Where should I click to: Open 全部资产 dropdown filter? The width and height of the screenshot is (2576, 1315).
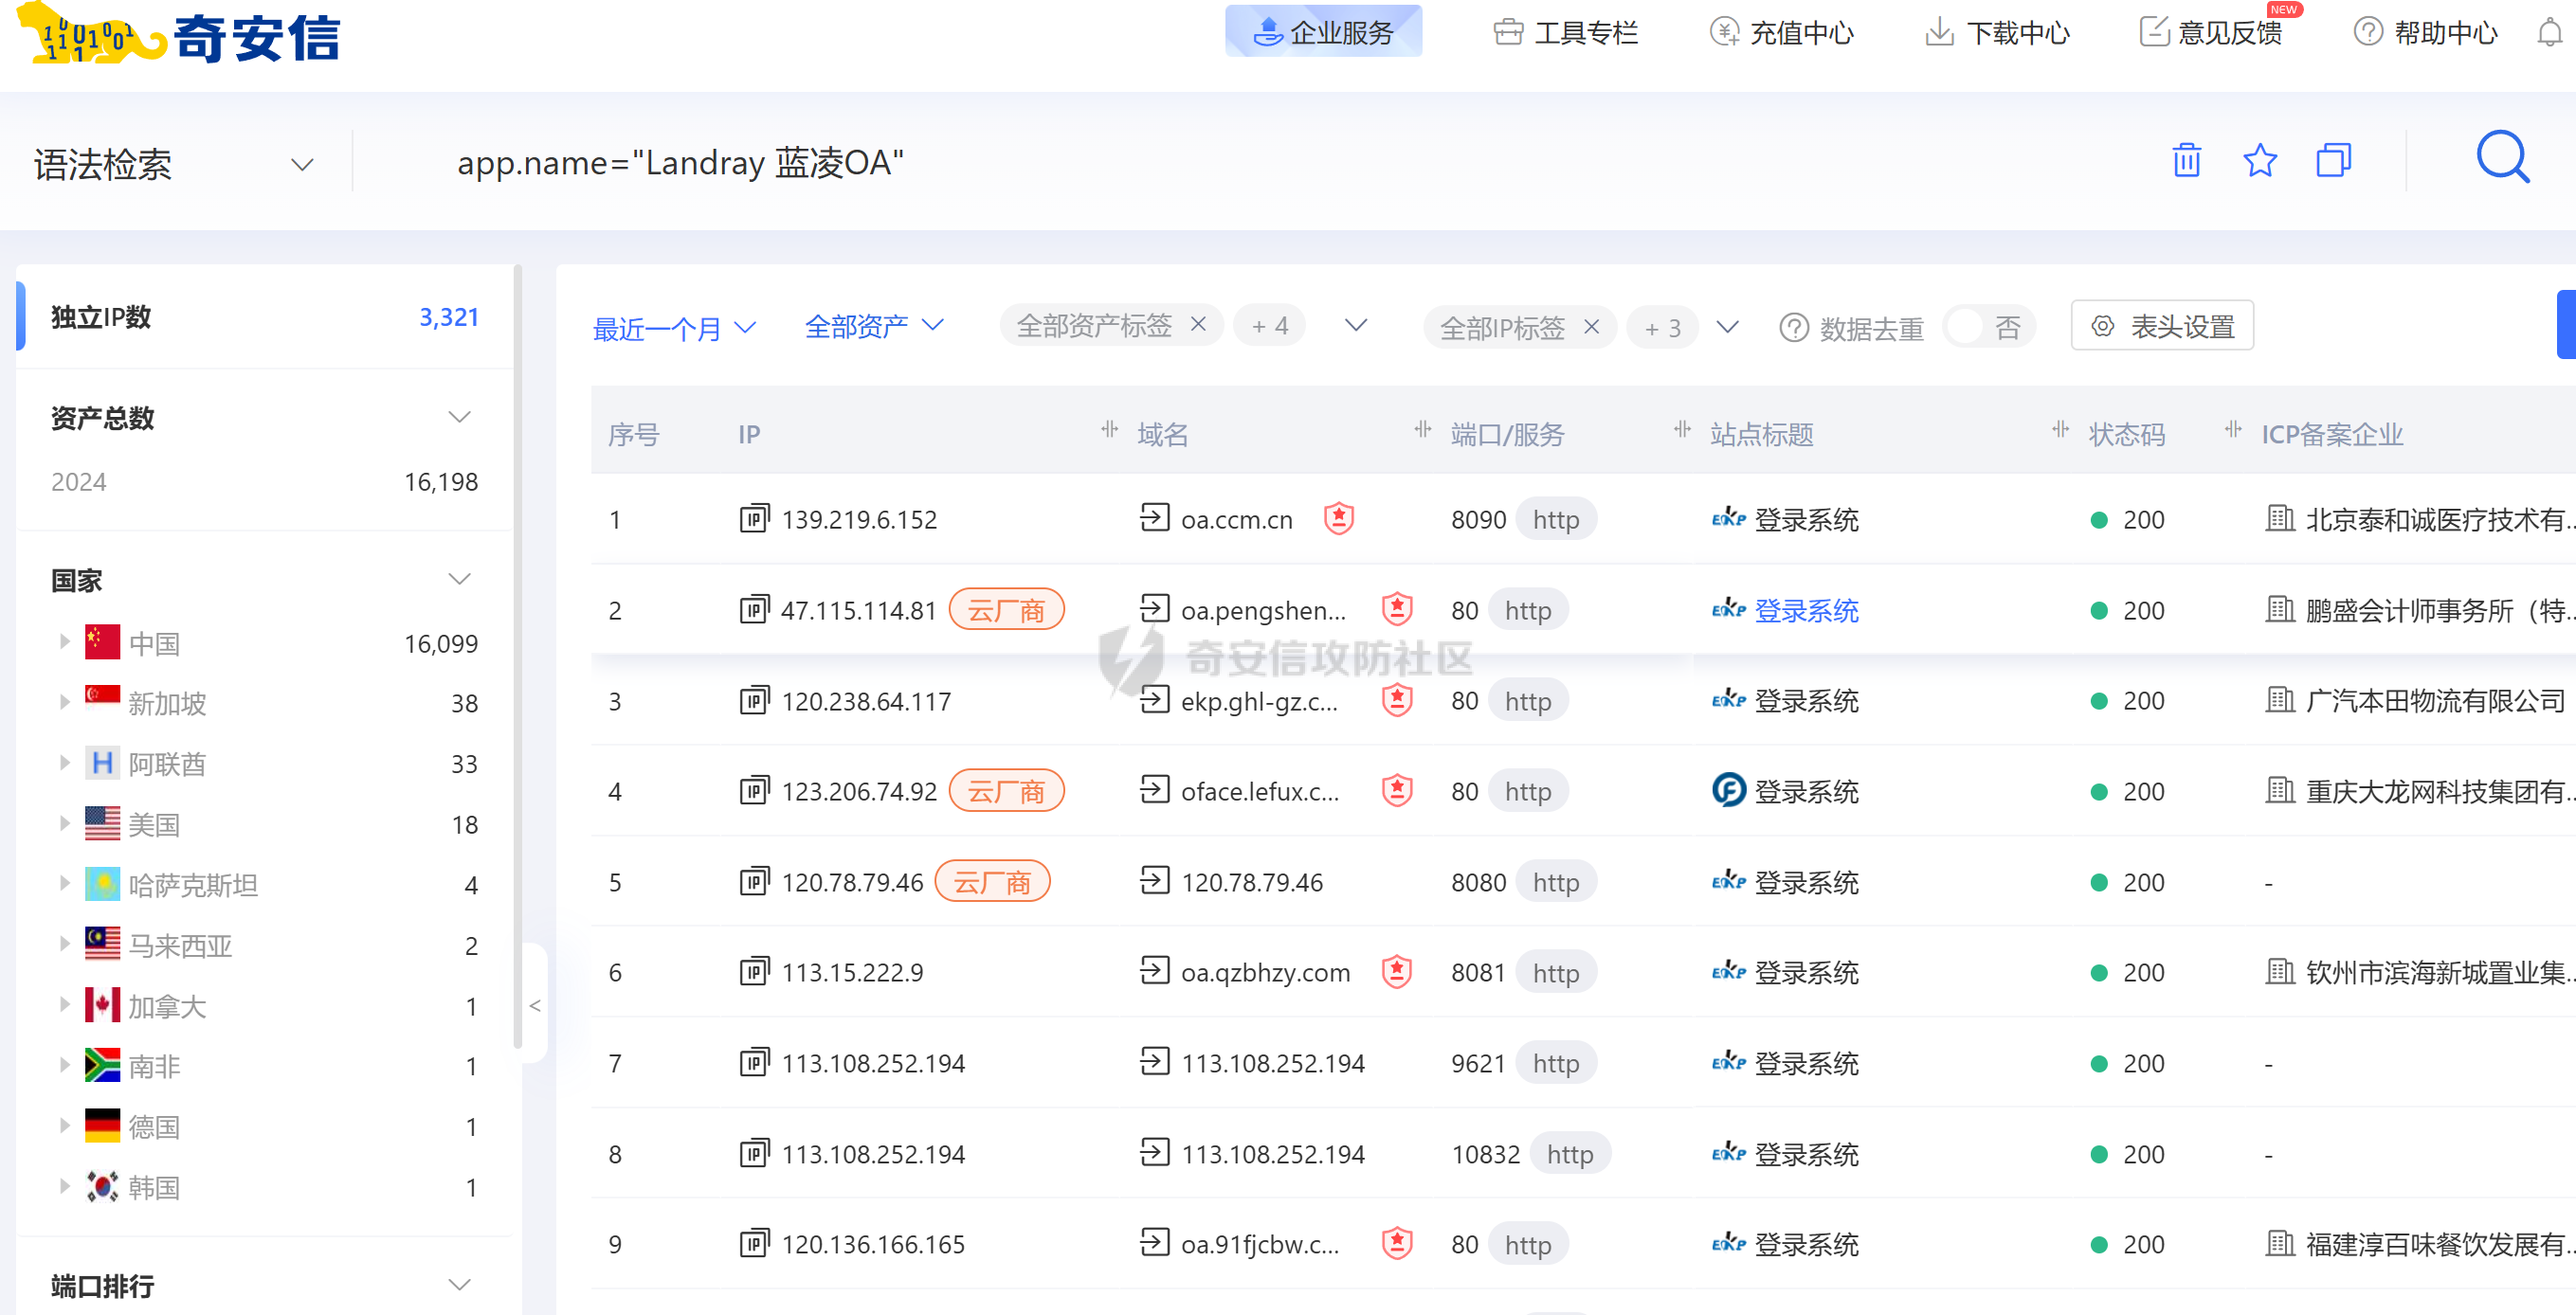[874, 325]
